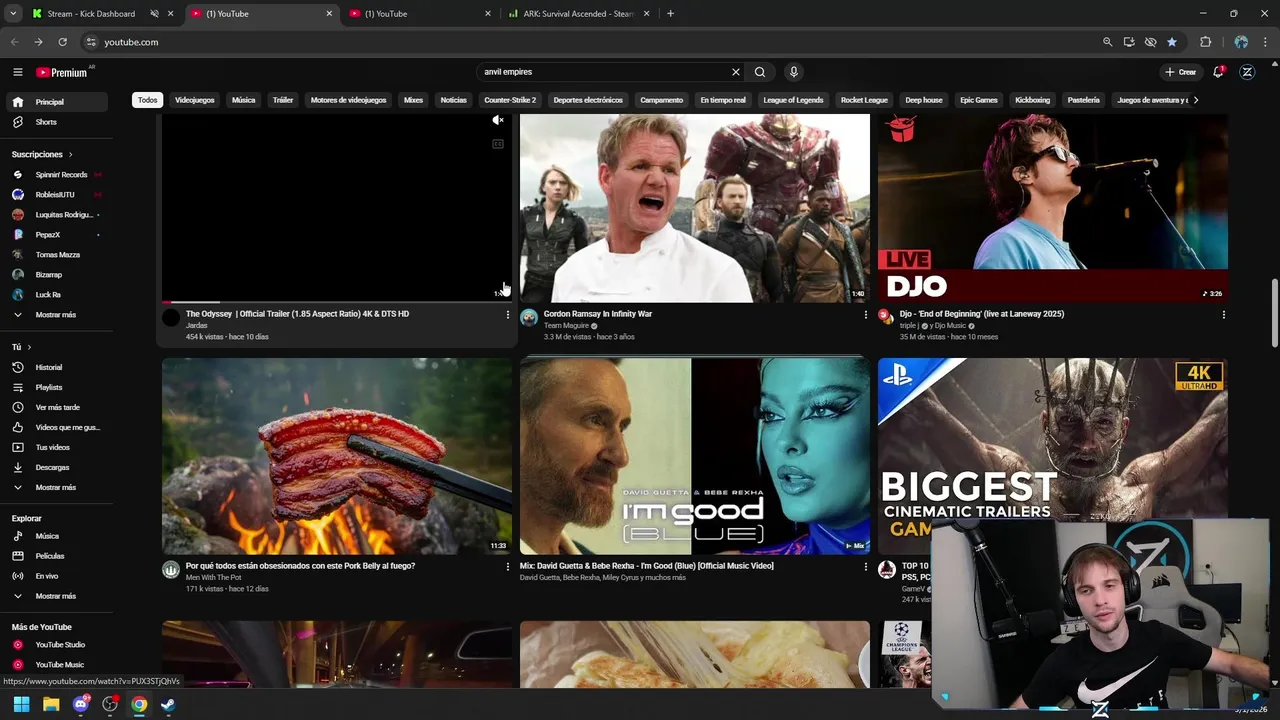Open Principal in the sidebar
The height and width of the screenshot is (720, 1280).
point(56,102)
